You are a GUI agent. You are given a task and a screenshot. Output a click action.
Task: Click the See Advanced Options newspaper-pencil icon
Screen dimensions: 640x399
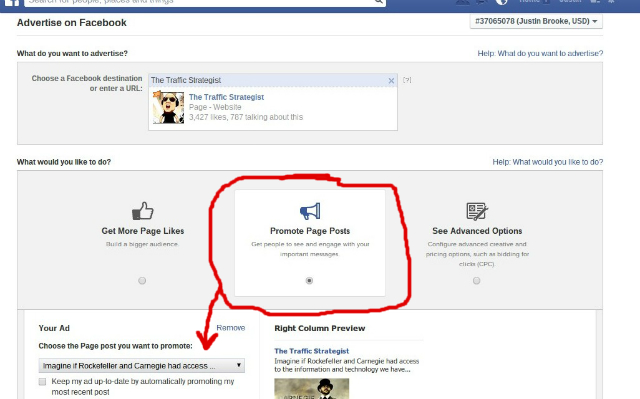pos(477,211)
